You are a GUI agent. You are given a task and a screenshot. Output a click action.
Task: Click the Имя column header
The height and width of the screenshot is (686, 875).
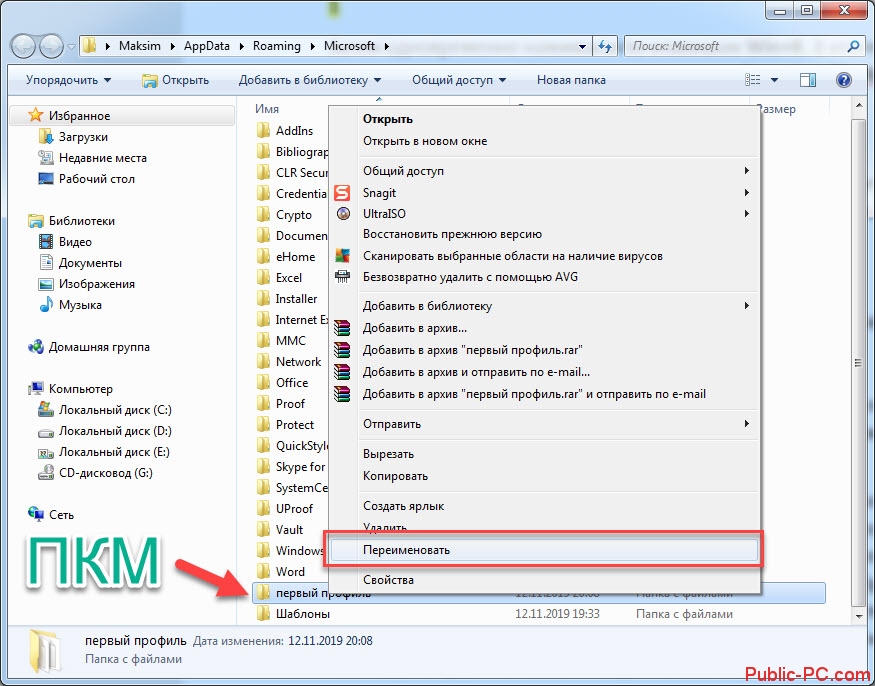(x=267, y=109)
